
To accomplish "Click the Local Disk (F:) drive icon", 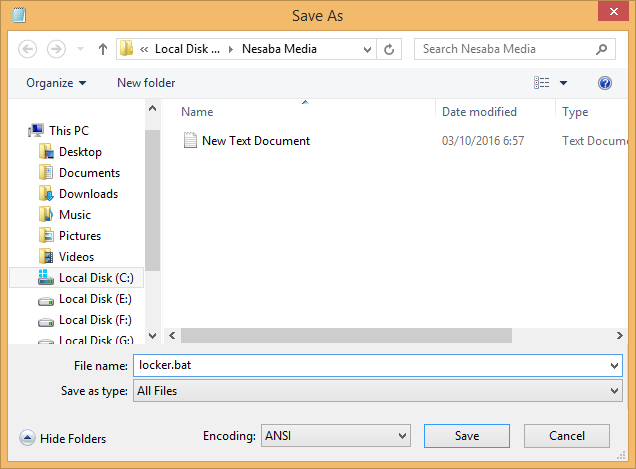I will [46, 322].
